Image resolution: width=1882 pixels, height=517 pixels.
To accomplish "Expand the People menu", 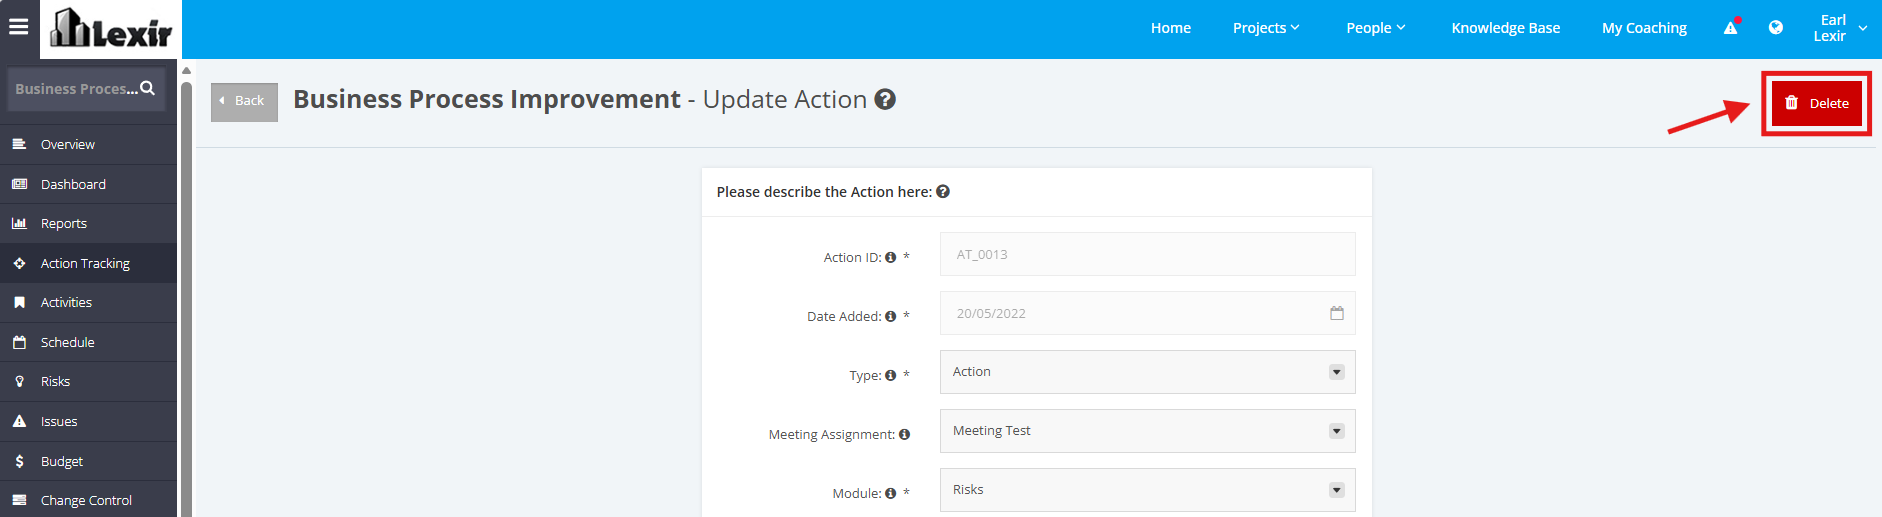I will (1376, 28).
